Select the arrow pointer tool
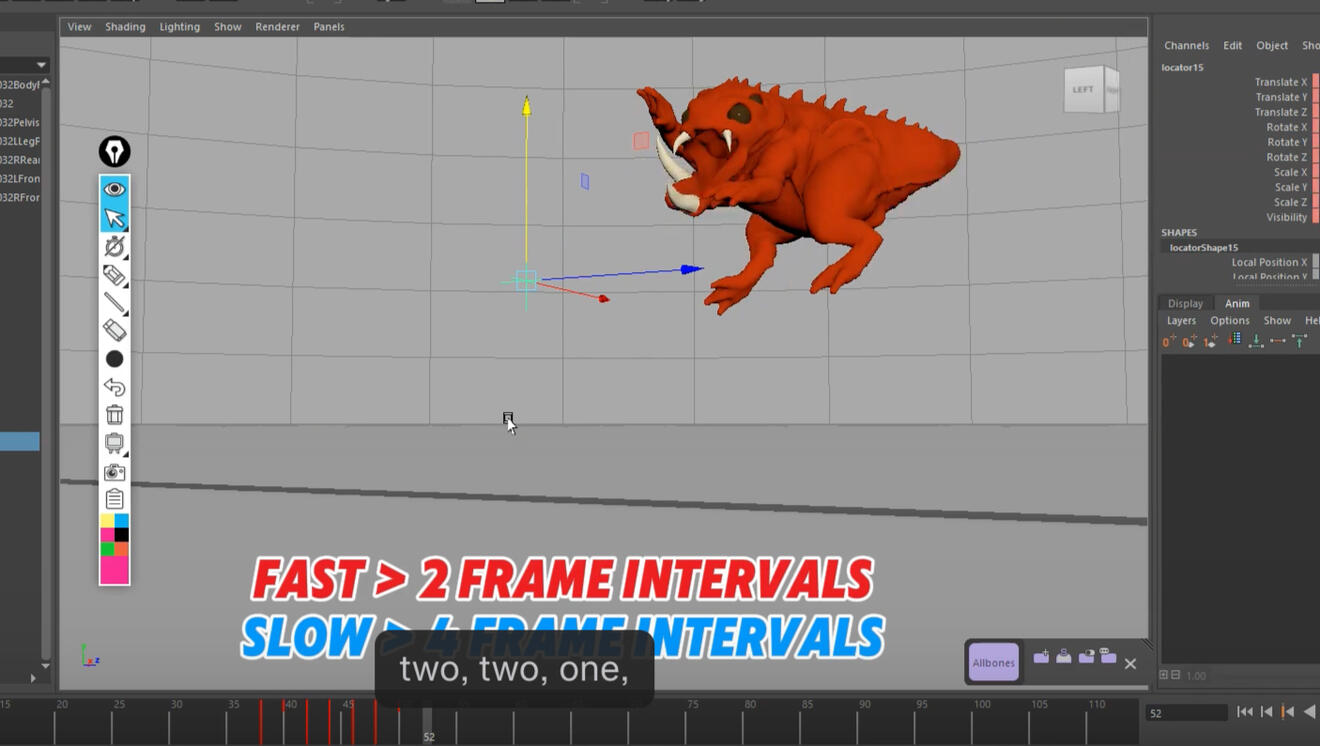This screenshot has width=1320, height=746. (114, 218)
